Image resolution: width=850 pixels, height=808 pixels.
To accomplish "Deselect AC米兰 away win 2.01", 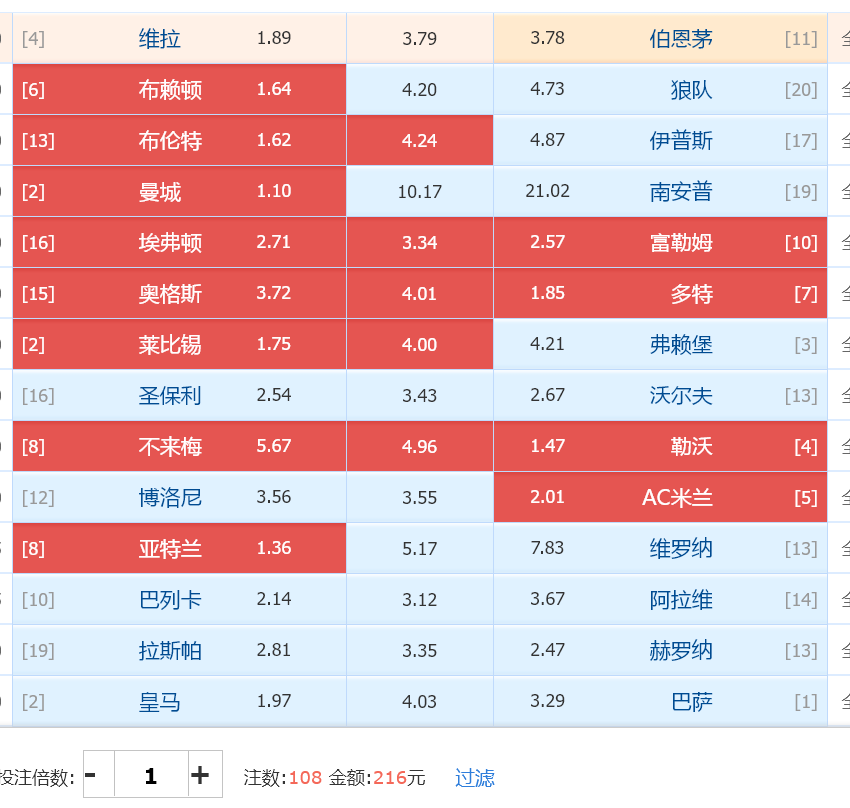I will coord(660,497).
